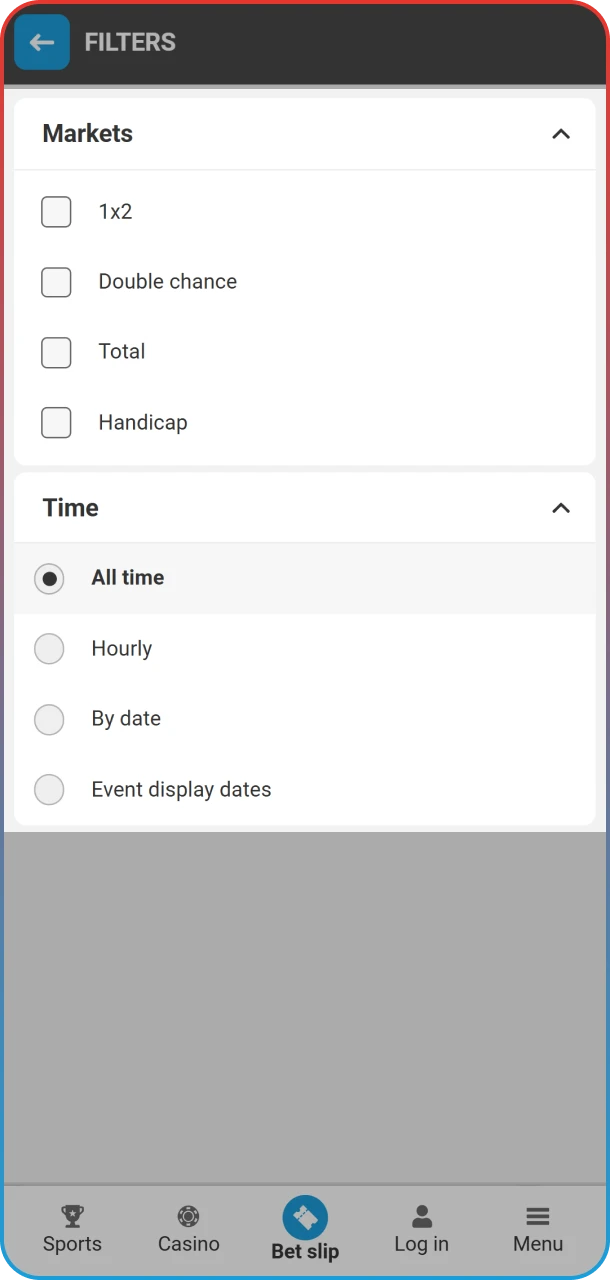Choose the Hourly radio option
610x1280 pixels.
49,649
